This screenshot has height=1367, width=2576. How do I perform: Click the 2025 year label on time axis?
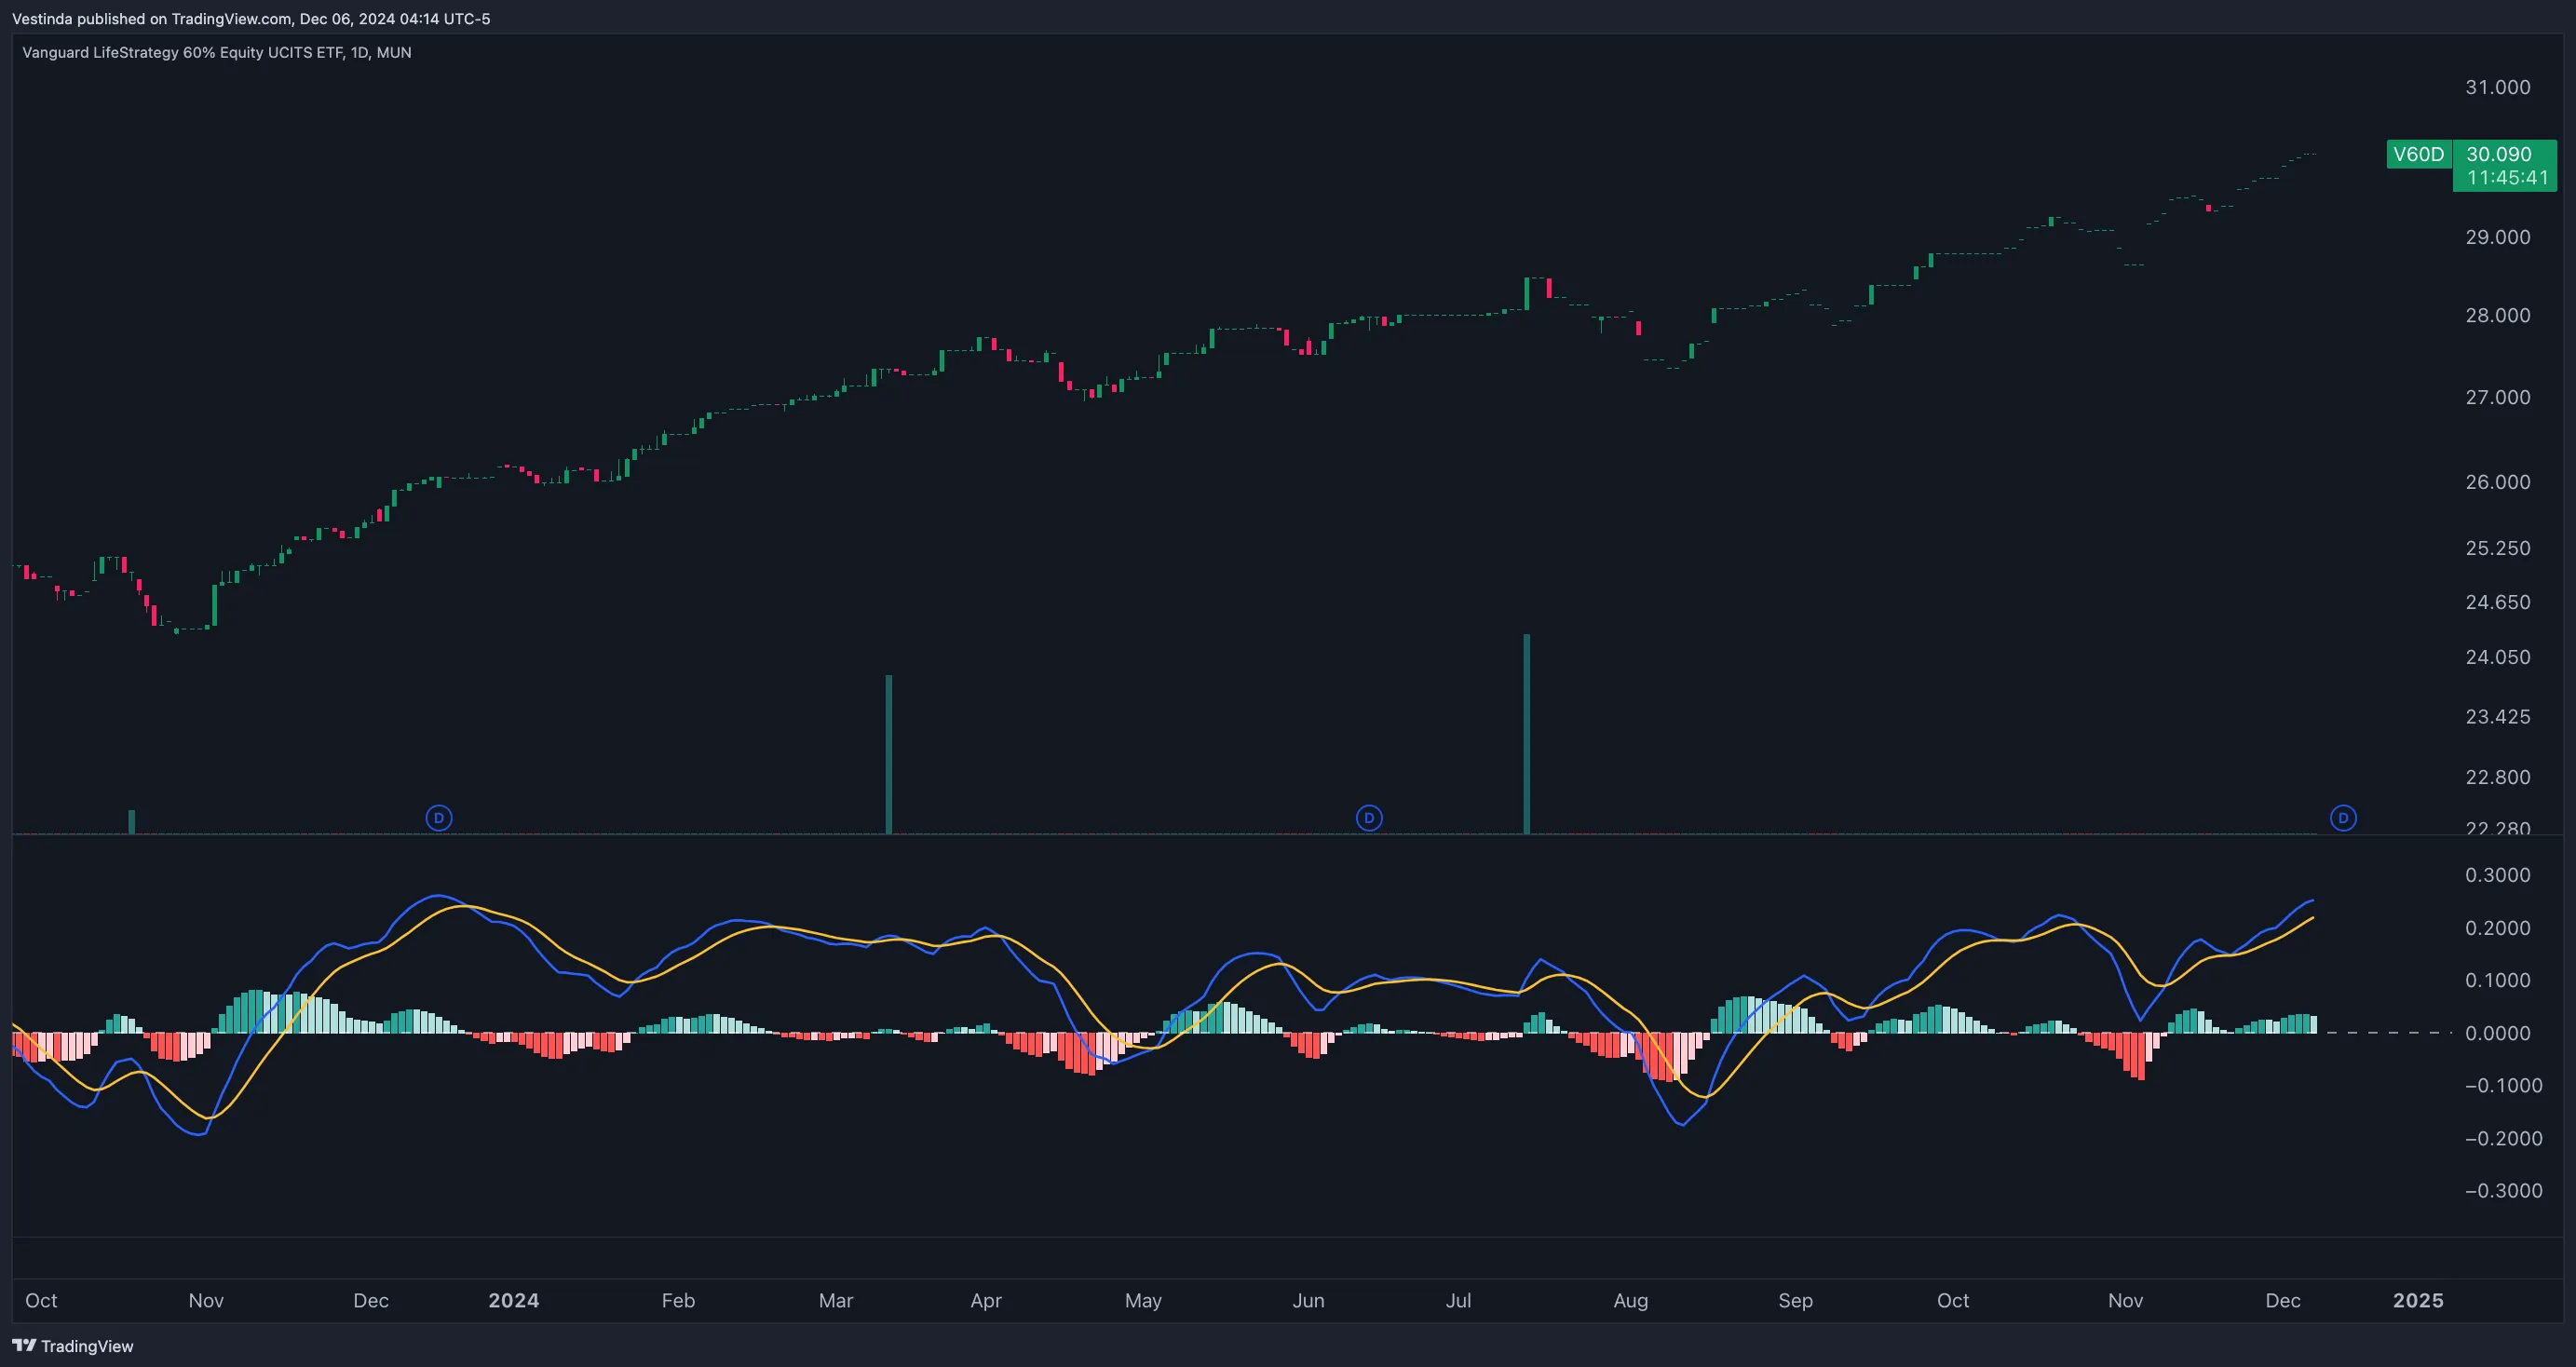pos(2418,1300)
